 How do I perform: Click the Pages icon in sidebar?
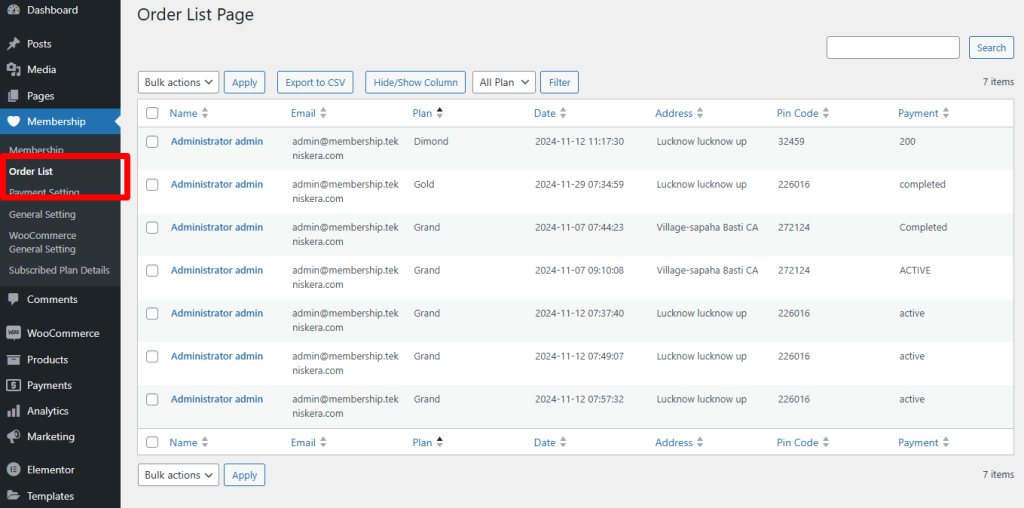point(13,96)
